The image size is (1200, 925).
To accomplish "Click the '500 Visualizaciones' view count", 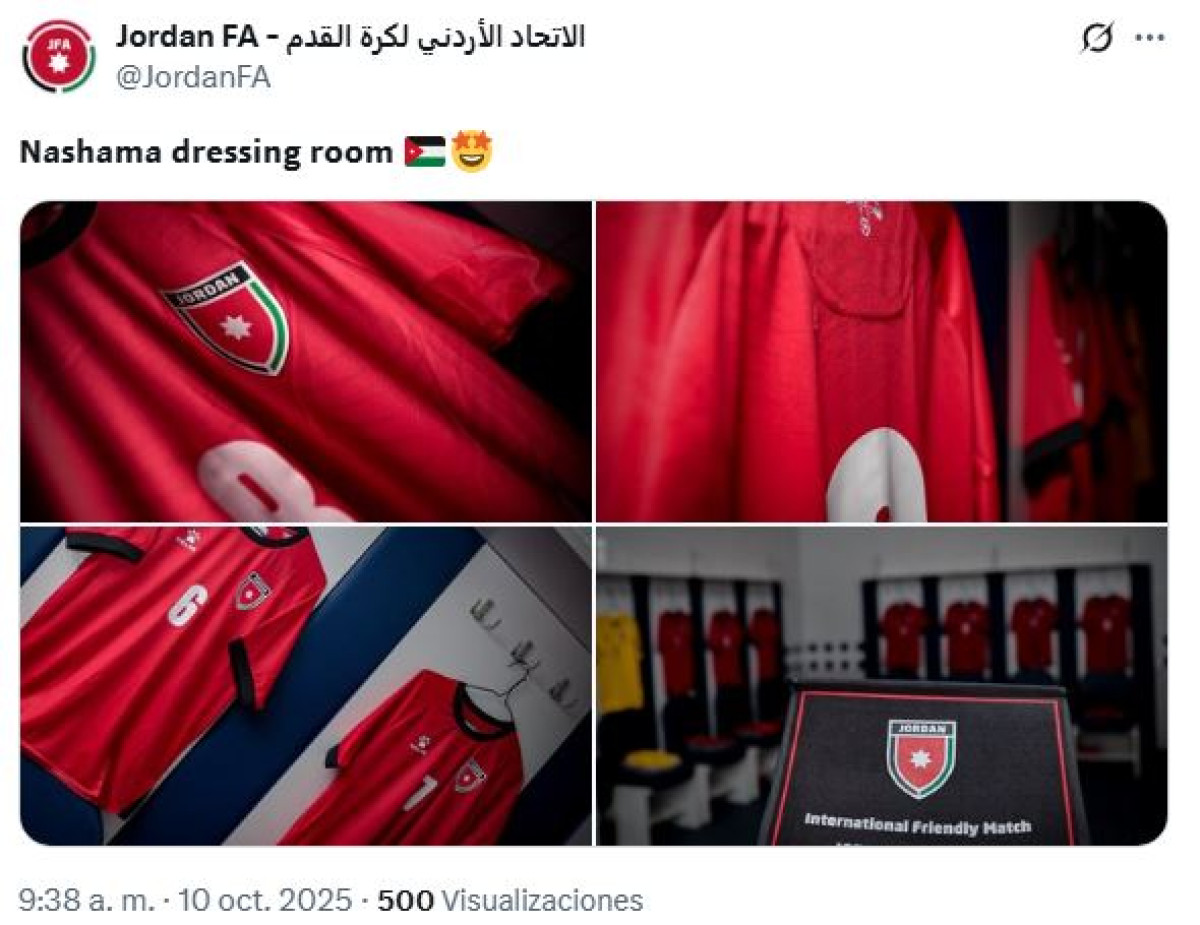I will pyautogui.click(x=509, y=901).
